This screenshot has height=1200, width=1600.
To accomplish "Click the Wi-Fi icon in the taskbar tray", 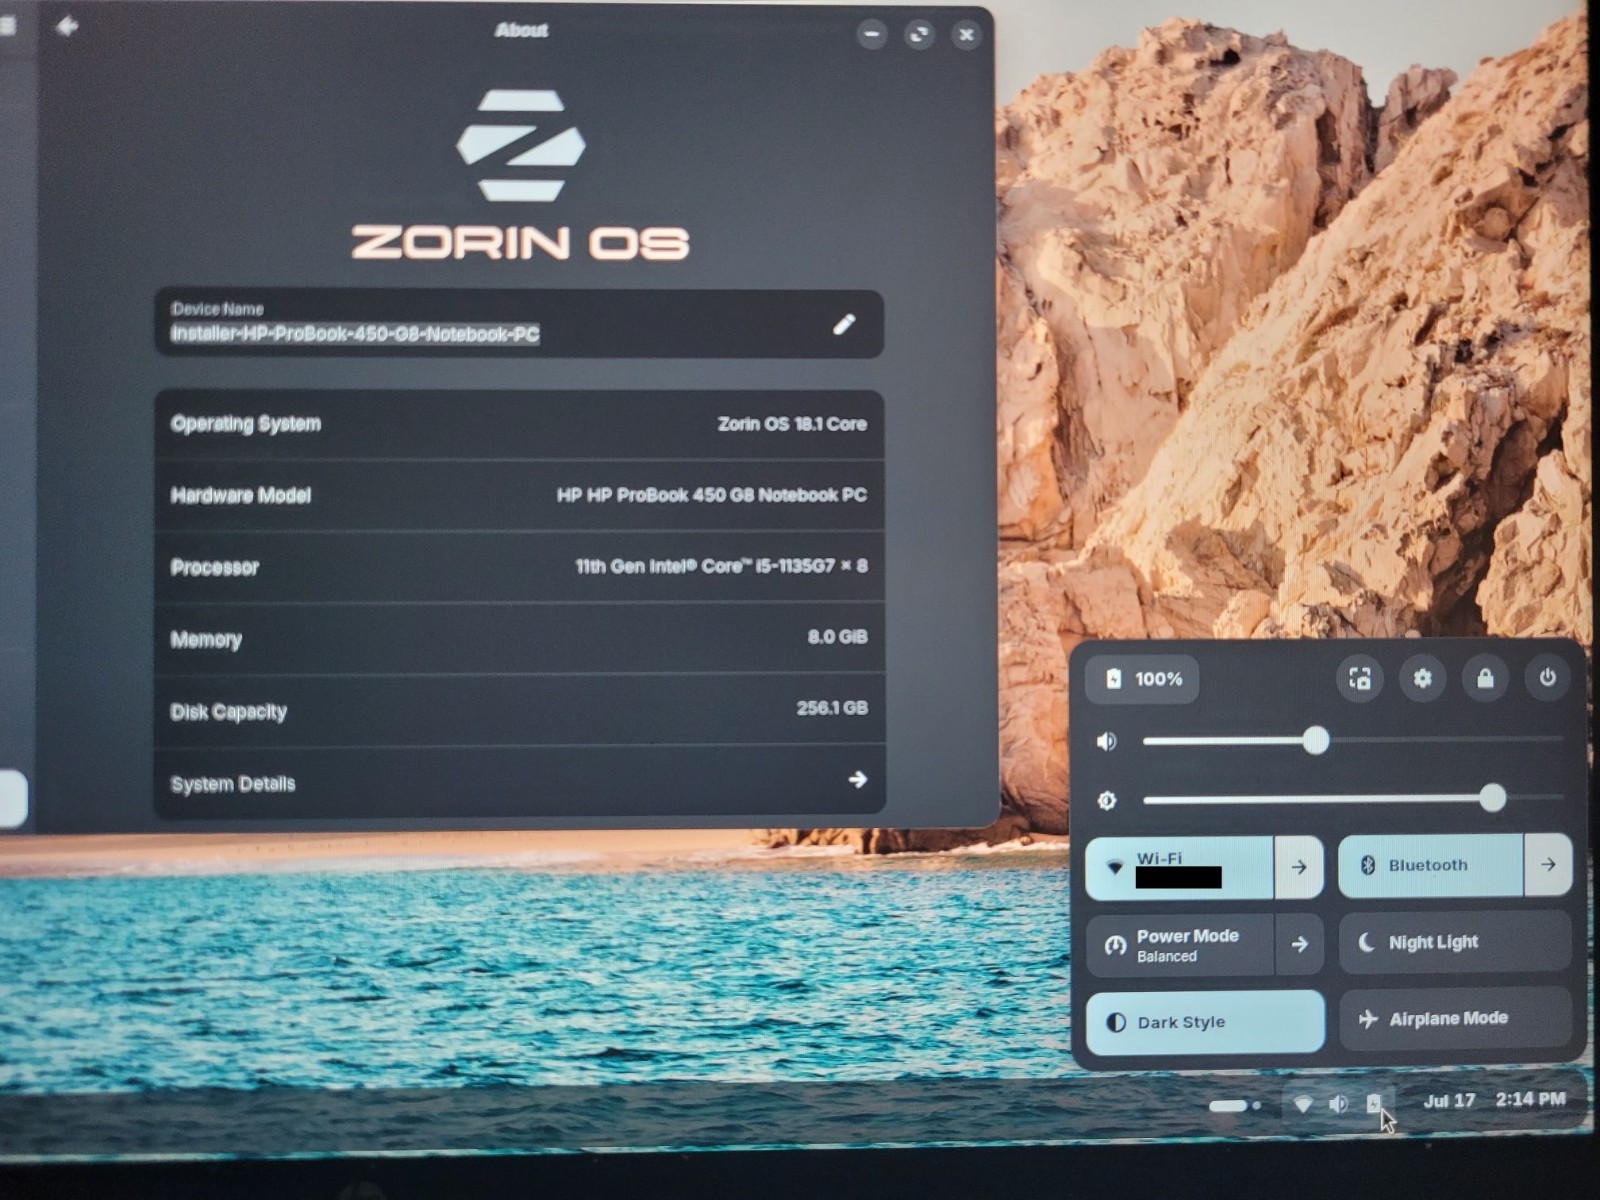I will (1302, 1104).
